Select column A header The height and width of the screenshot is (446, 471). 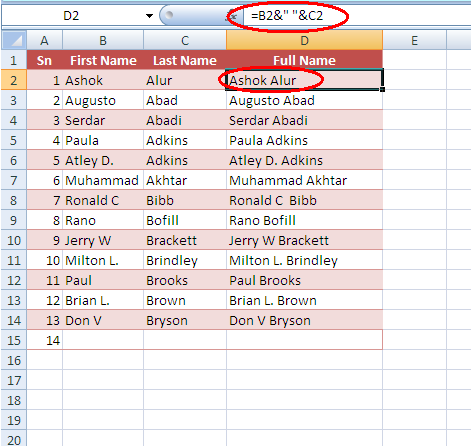[44, 40]
